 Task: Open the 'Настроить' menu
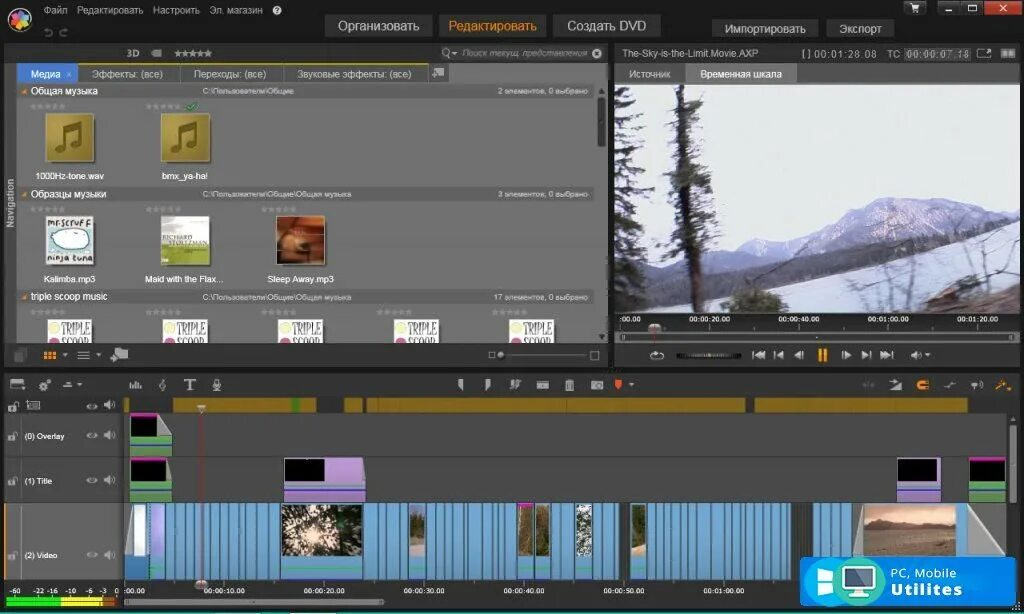pos(176,10)
